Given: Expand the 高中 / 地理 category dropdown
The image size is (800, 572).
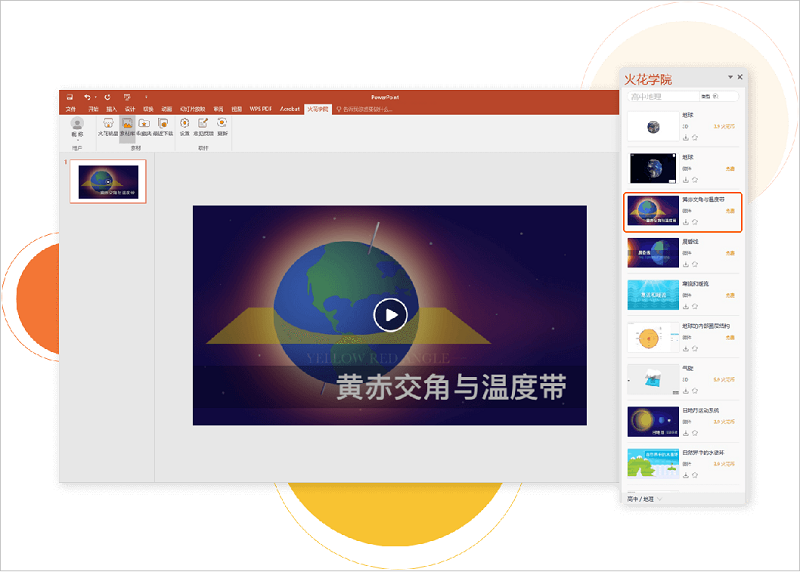Looking at the screenshot, I should click(645, 499).
